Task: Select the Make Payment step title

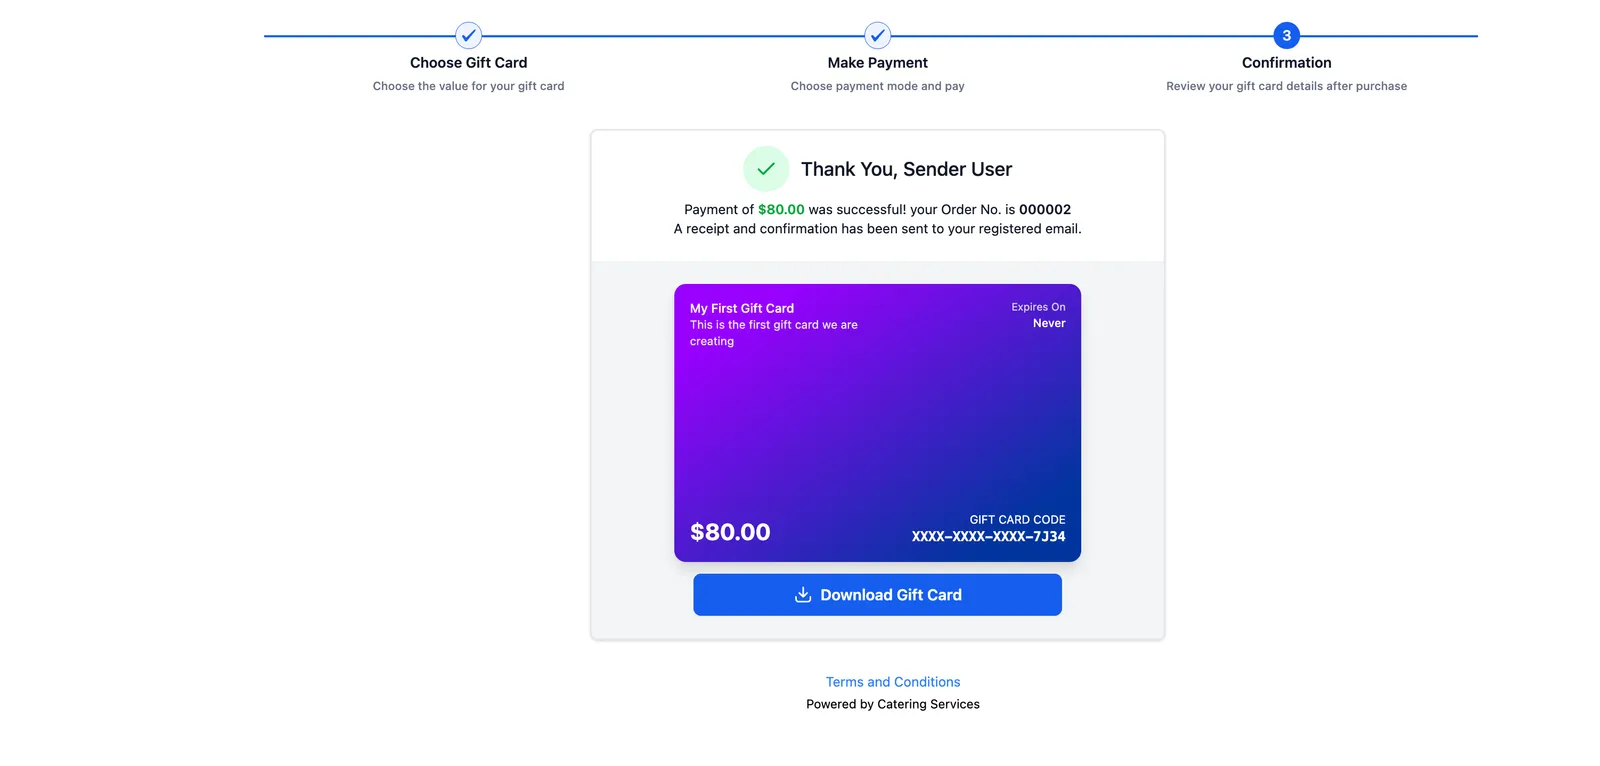Action: 877,63
